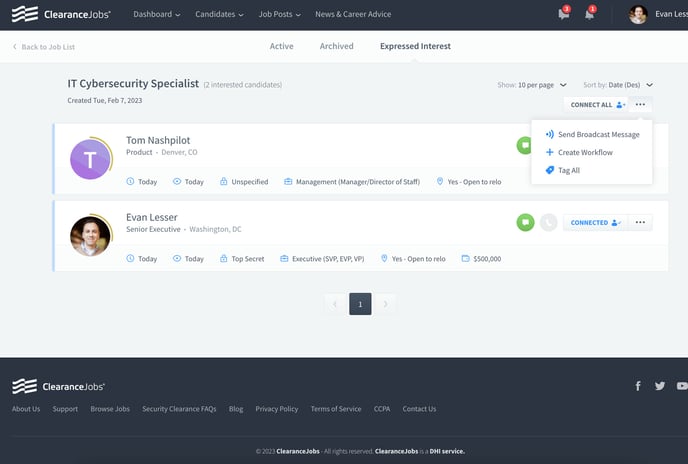
Task: Open Facebook icon in footer
Action: coord(638,386)
